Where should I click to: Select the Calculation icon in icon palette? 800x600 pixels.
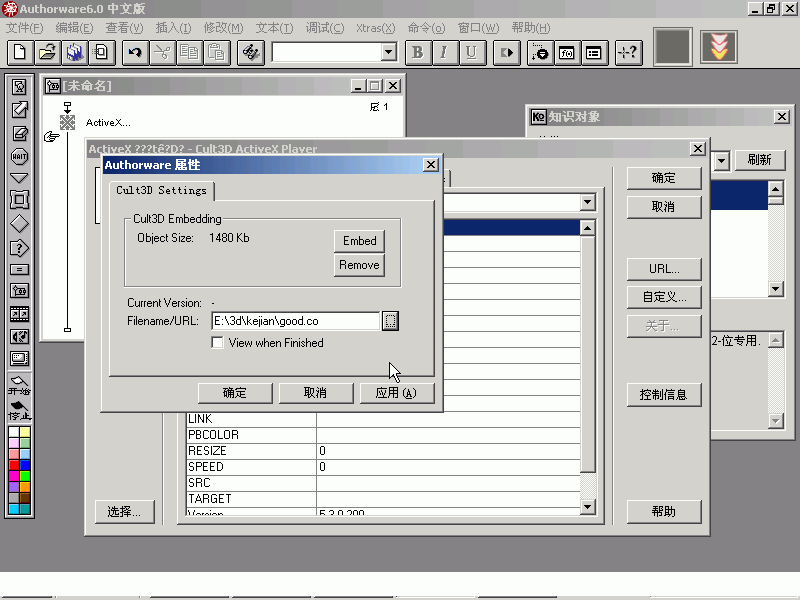[x=19, y=270]
